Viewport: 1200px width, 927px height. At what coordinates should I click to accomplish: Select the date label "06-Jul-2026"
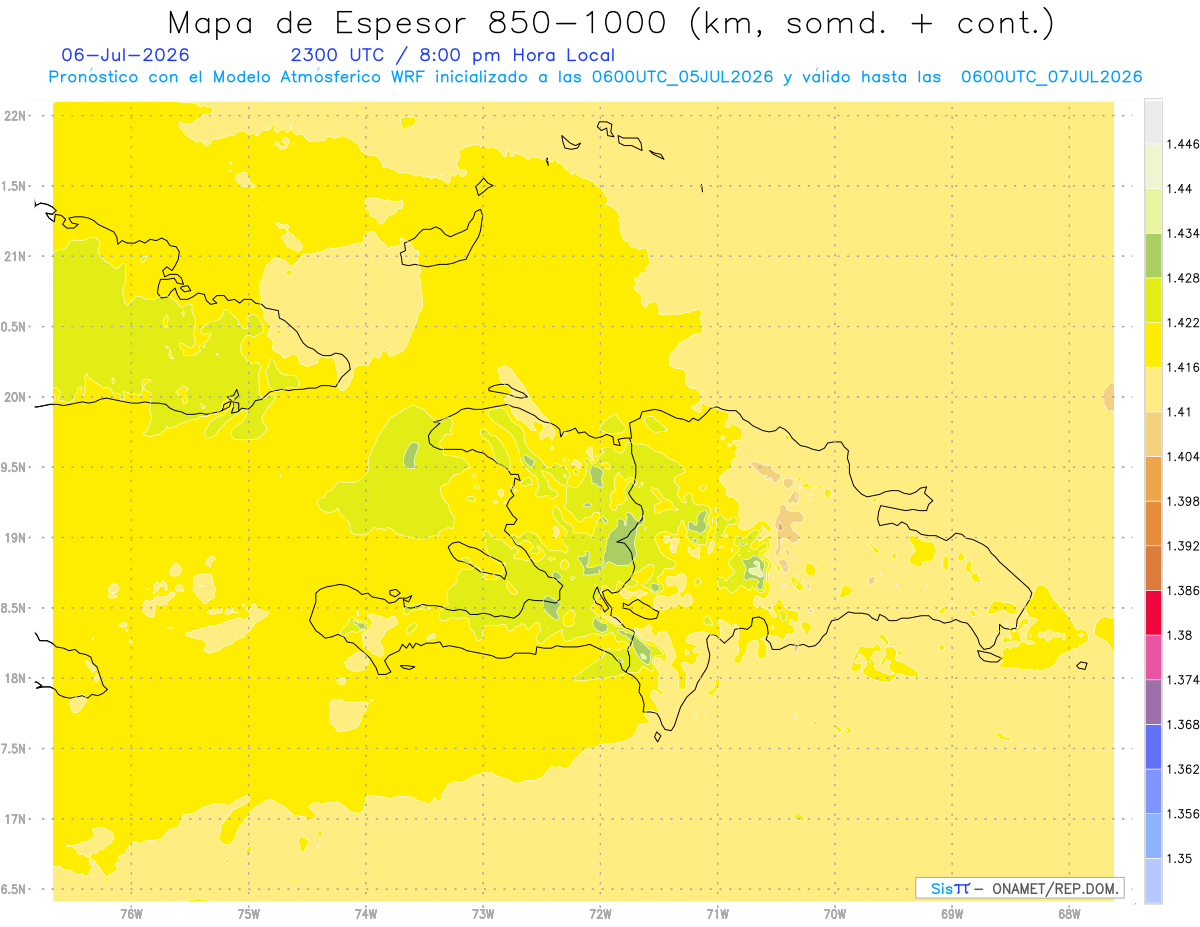[125, 55]
